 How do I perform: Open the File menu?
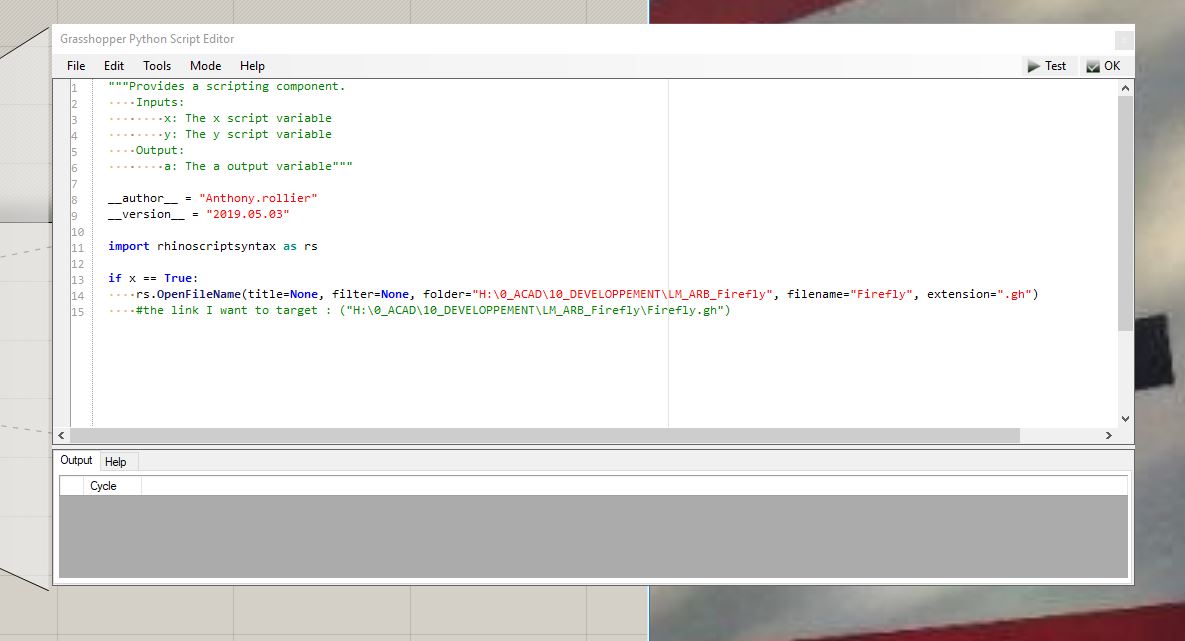point(75,66)
